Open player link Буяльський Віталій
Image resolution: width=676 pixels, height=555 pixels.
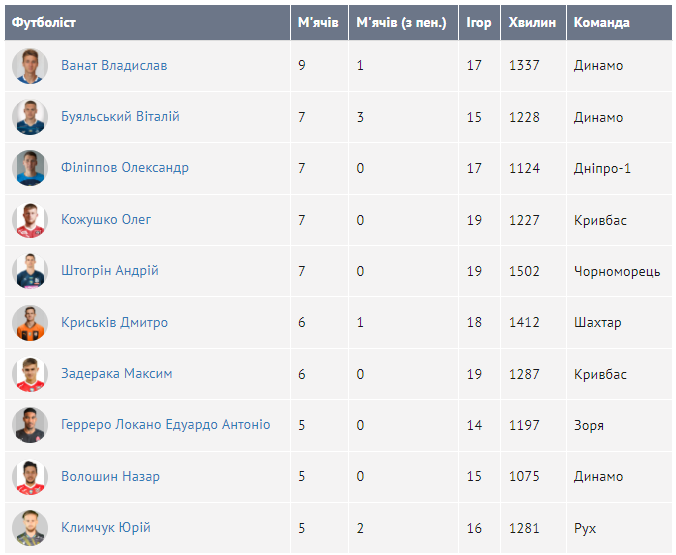(x=120, y=117)
